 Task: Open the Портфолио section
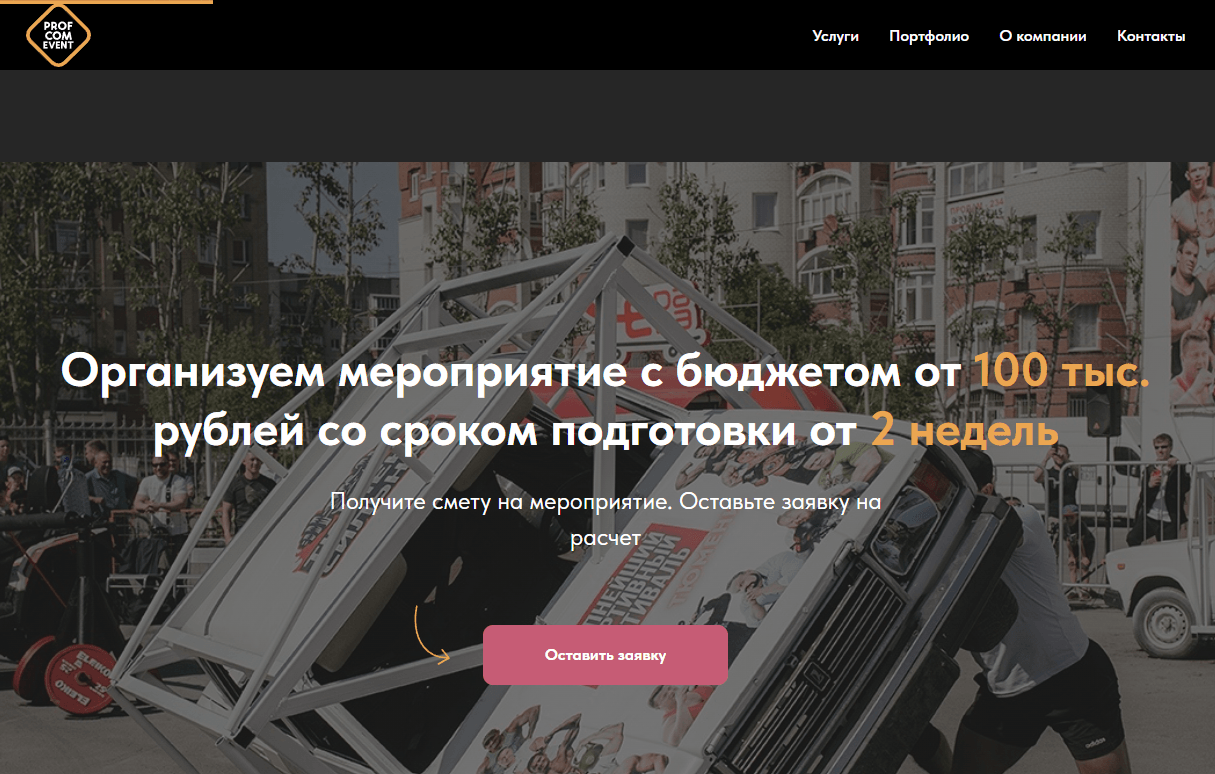pos(929,36)
